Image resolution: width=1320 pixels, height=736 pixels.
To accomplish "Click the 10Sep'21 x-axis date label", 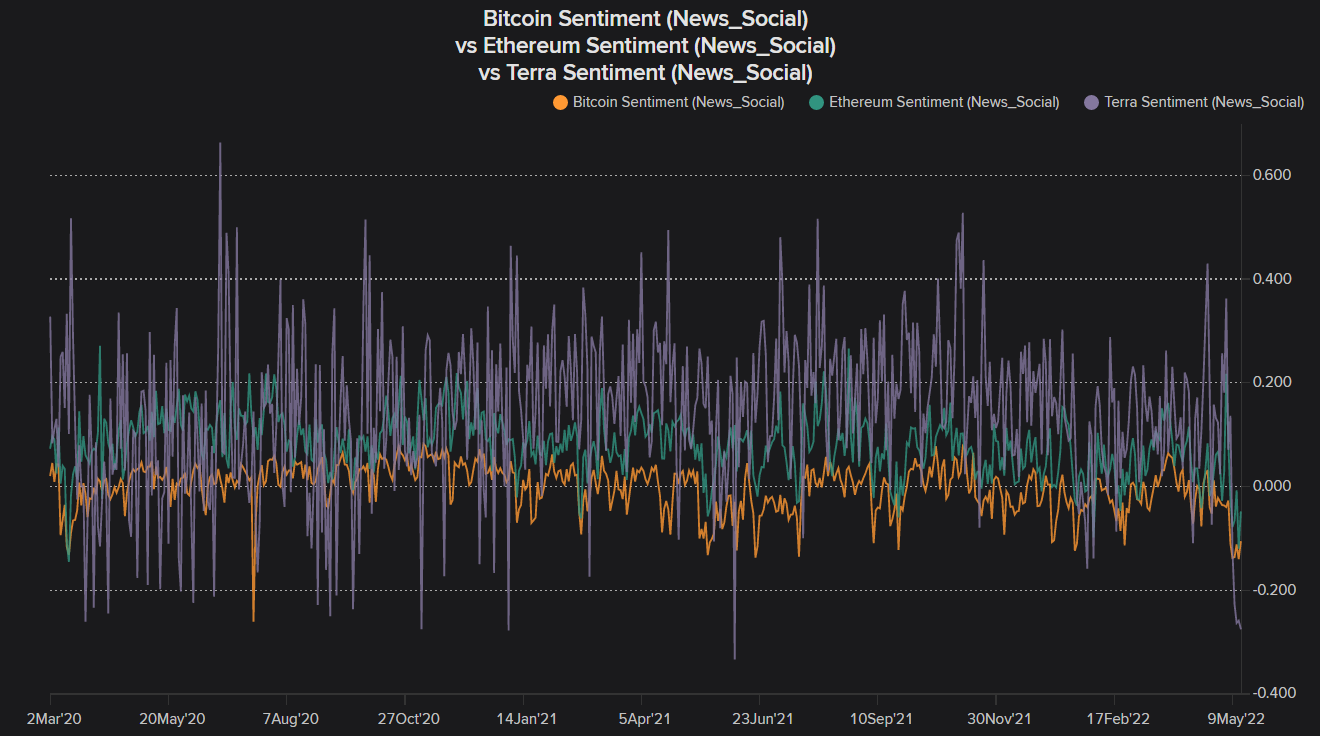I will [x=881, y=718].
